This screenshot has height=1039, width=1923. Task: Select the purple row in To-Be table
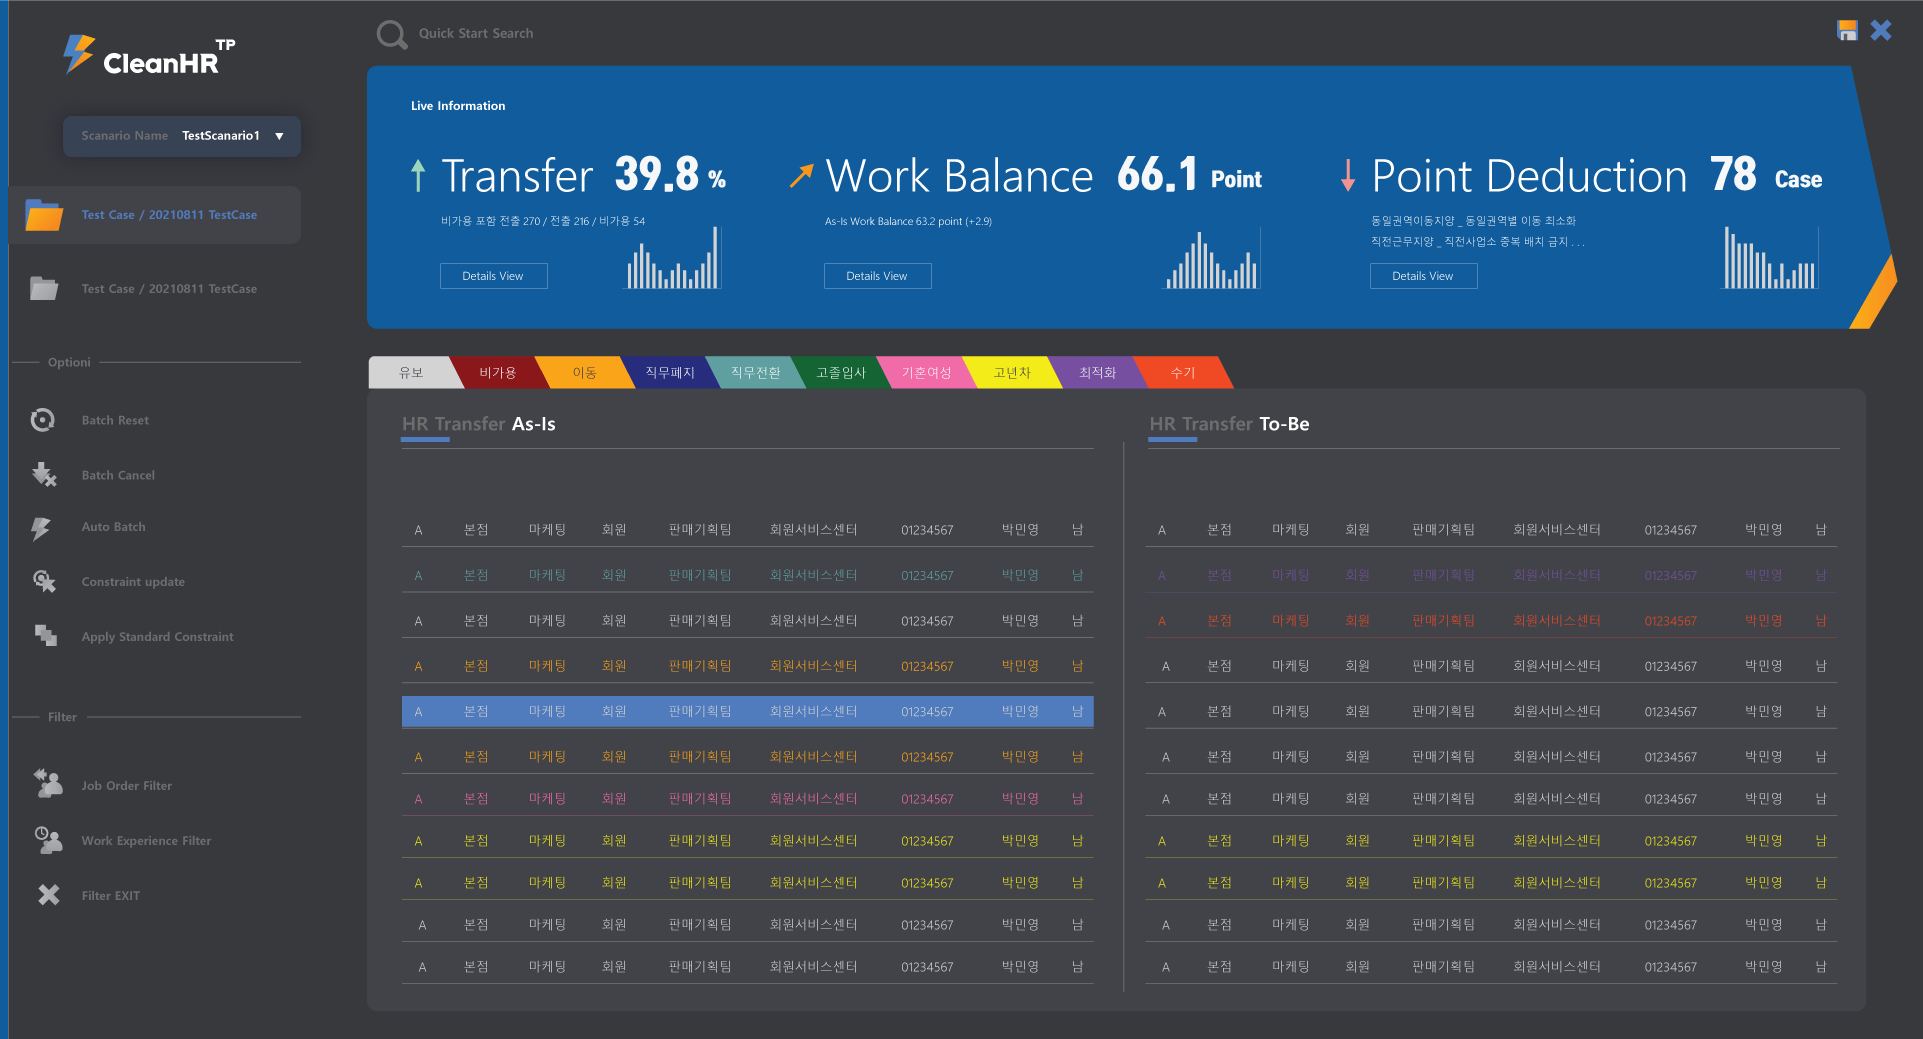[x=1491, y=575]
